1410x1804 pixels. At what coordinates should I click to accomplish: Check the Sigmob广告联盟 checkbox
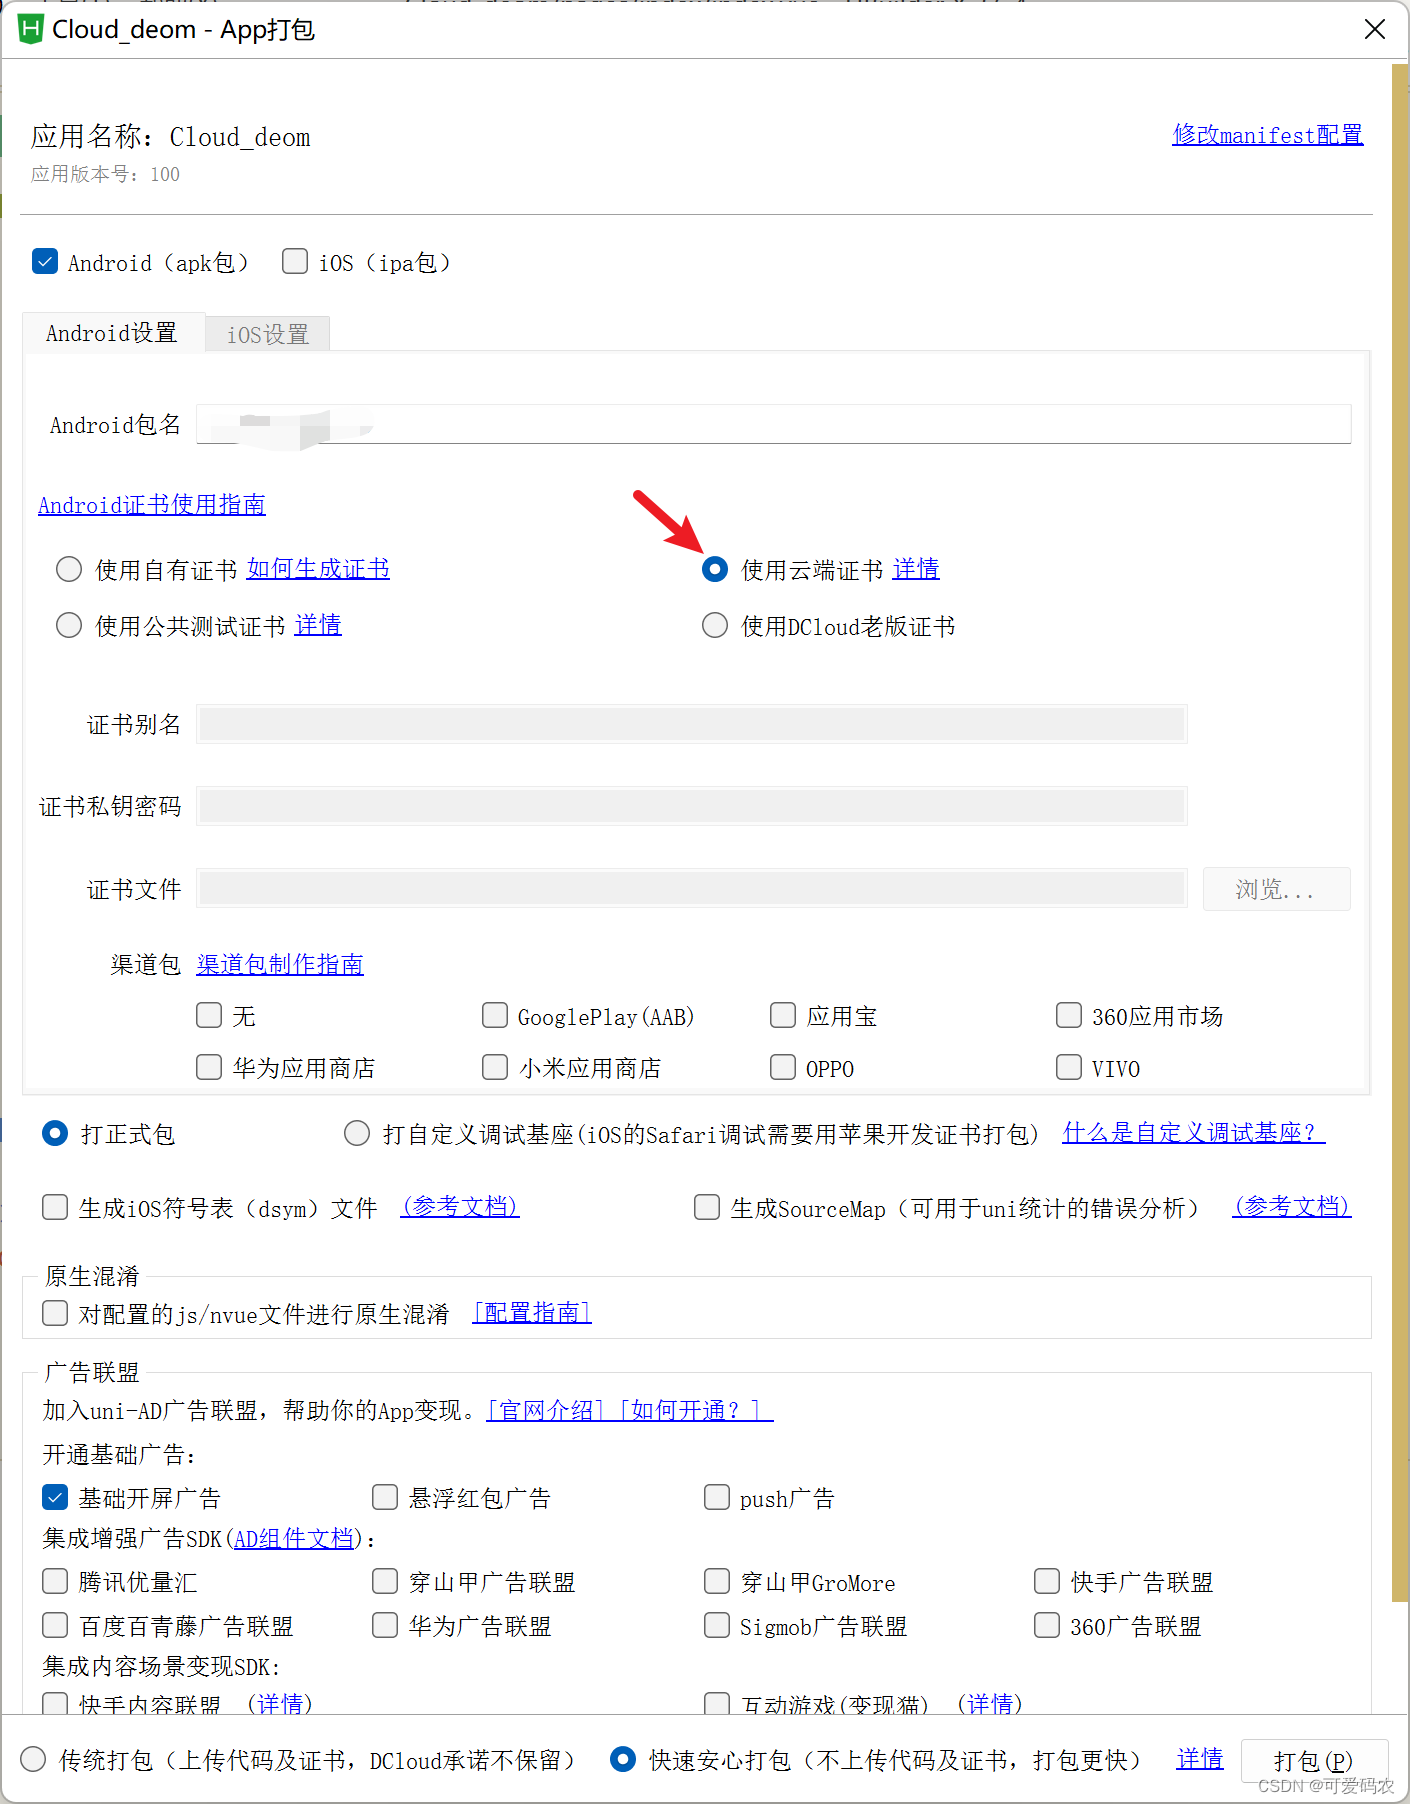point(717,1625)
